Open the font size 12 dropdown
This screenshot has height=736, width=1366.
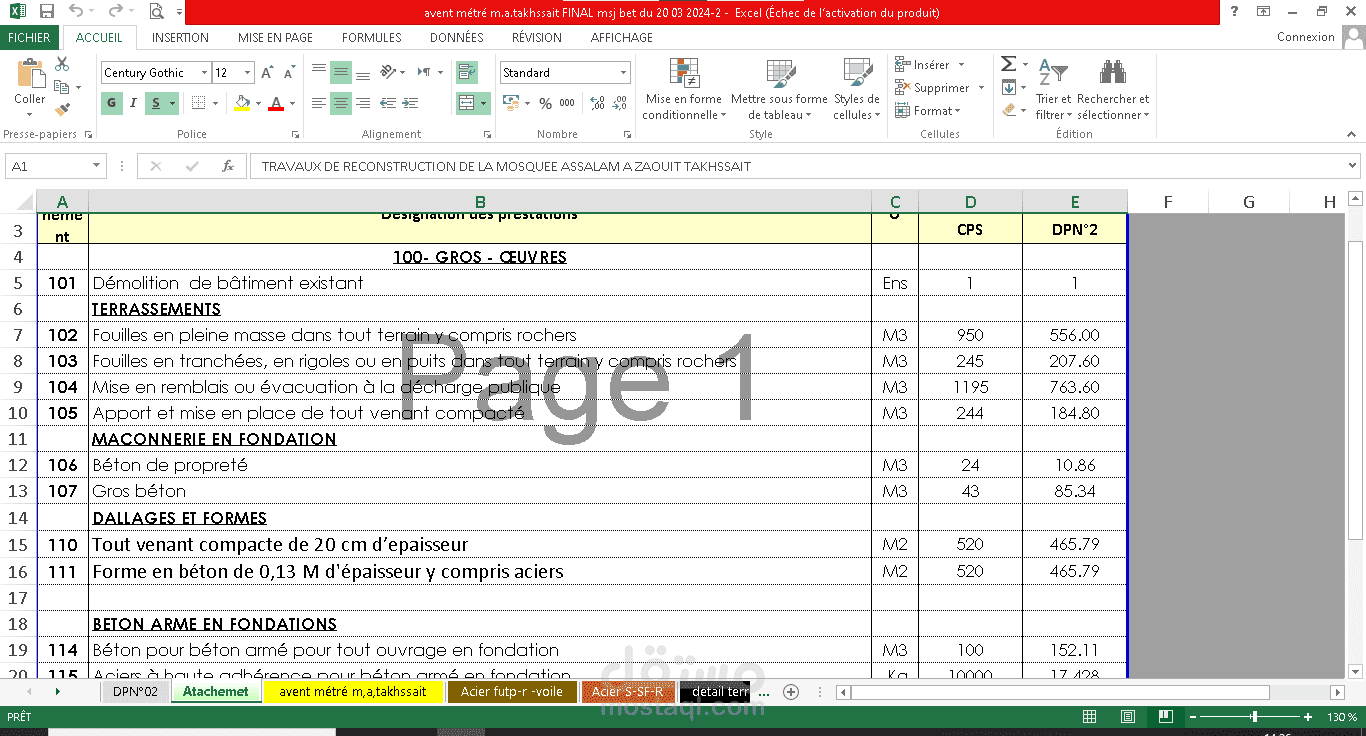[248, 73]
